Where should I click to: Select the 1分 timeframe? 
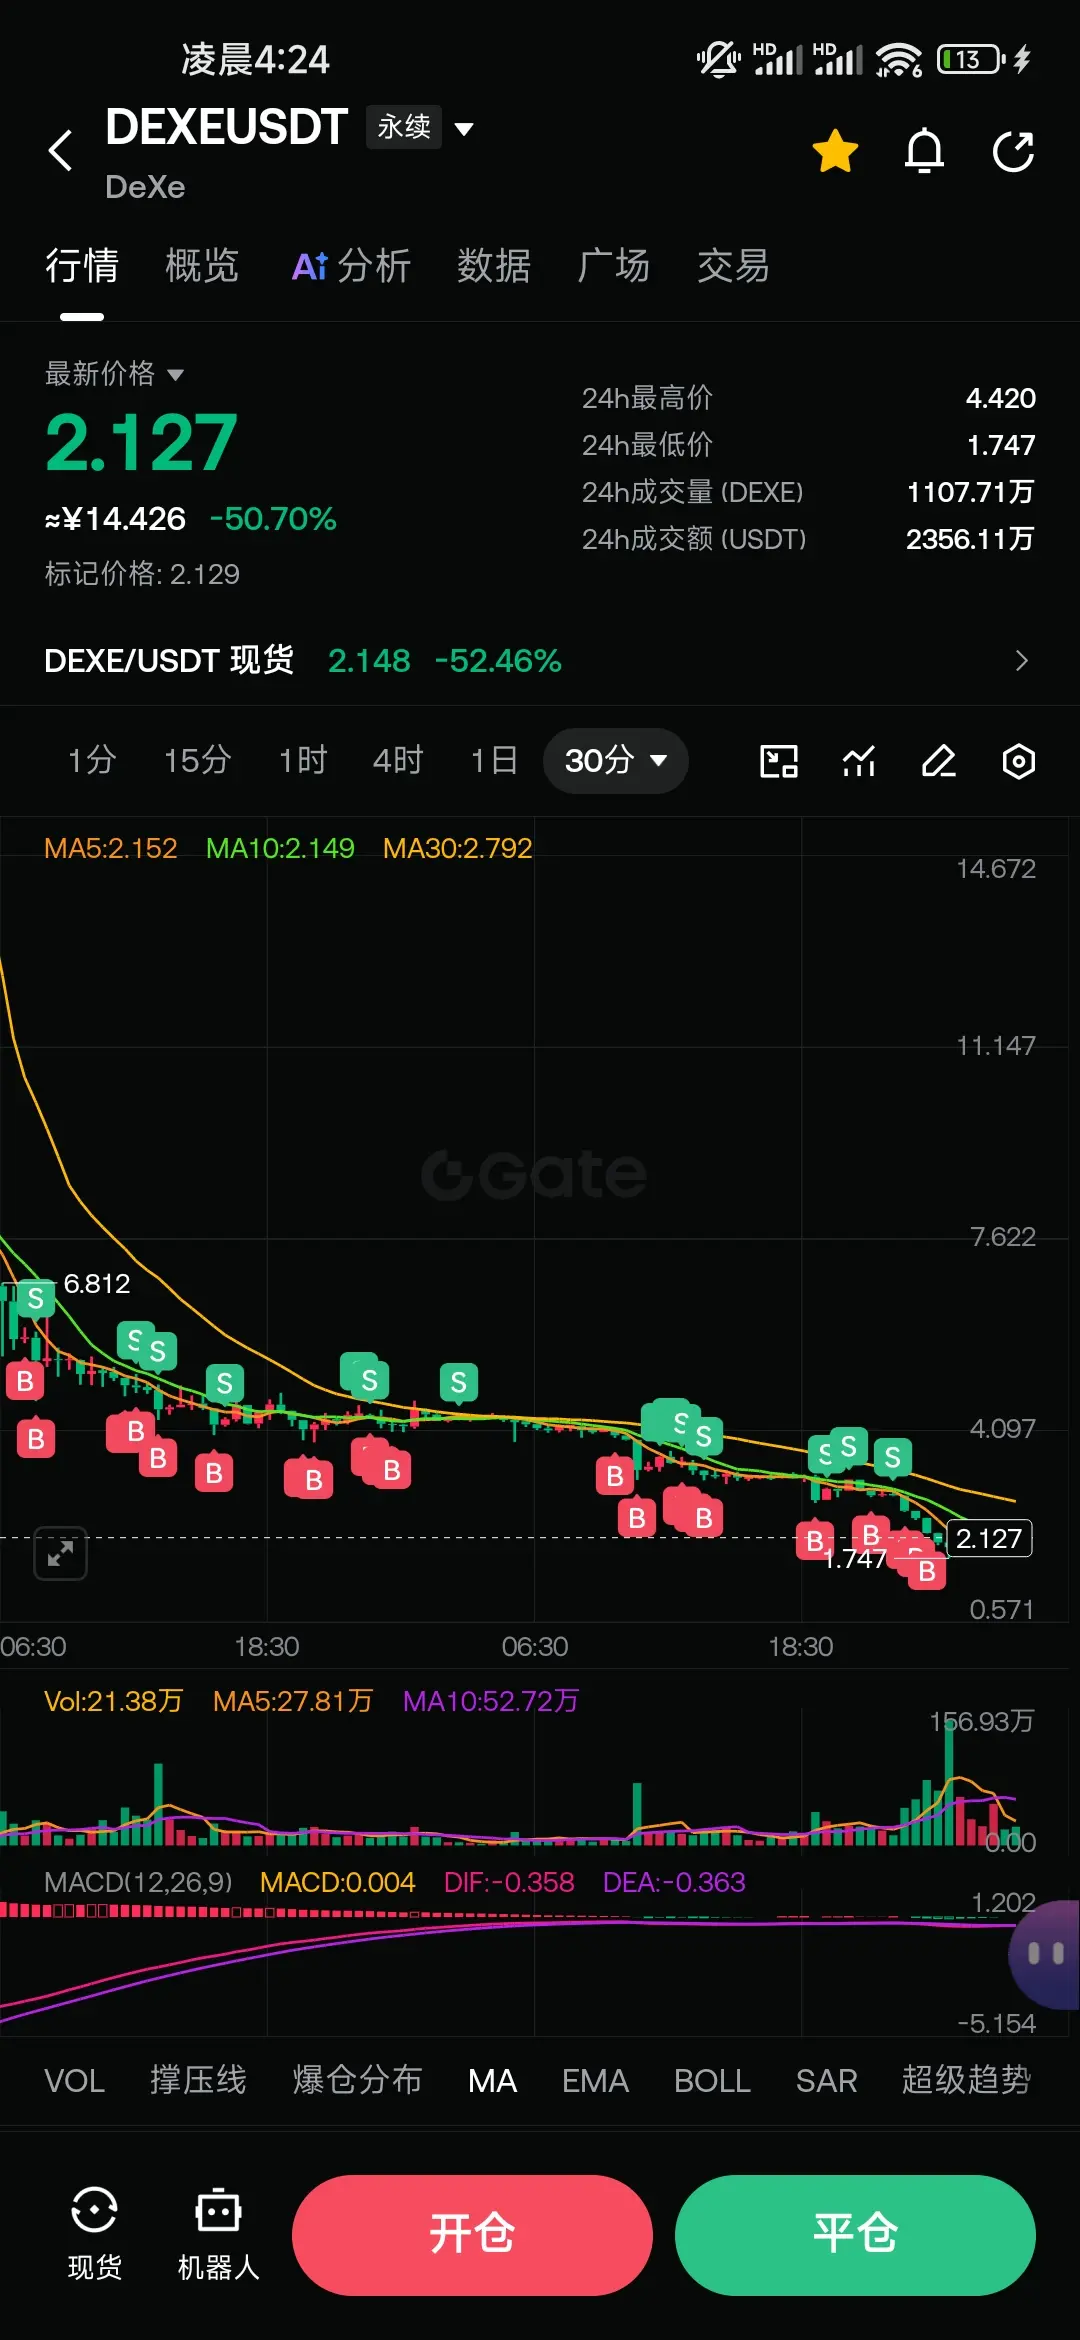click(92, 760)
